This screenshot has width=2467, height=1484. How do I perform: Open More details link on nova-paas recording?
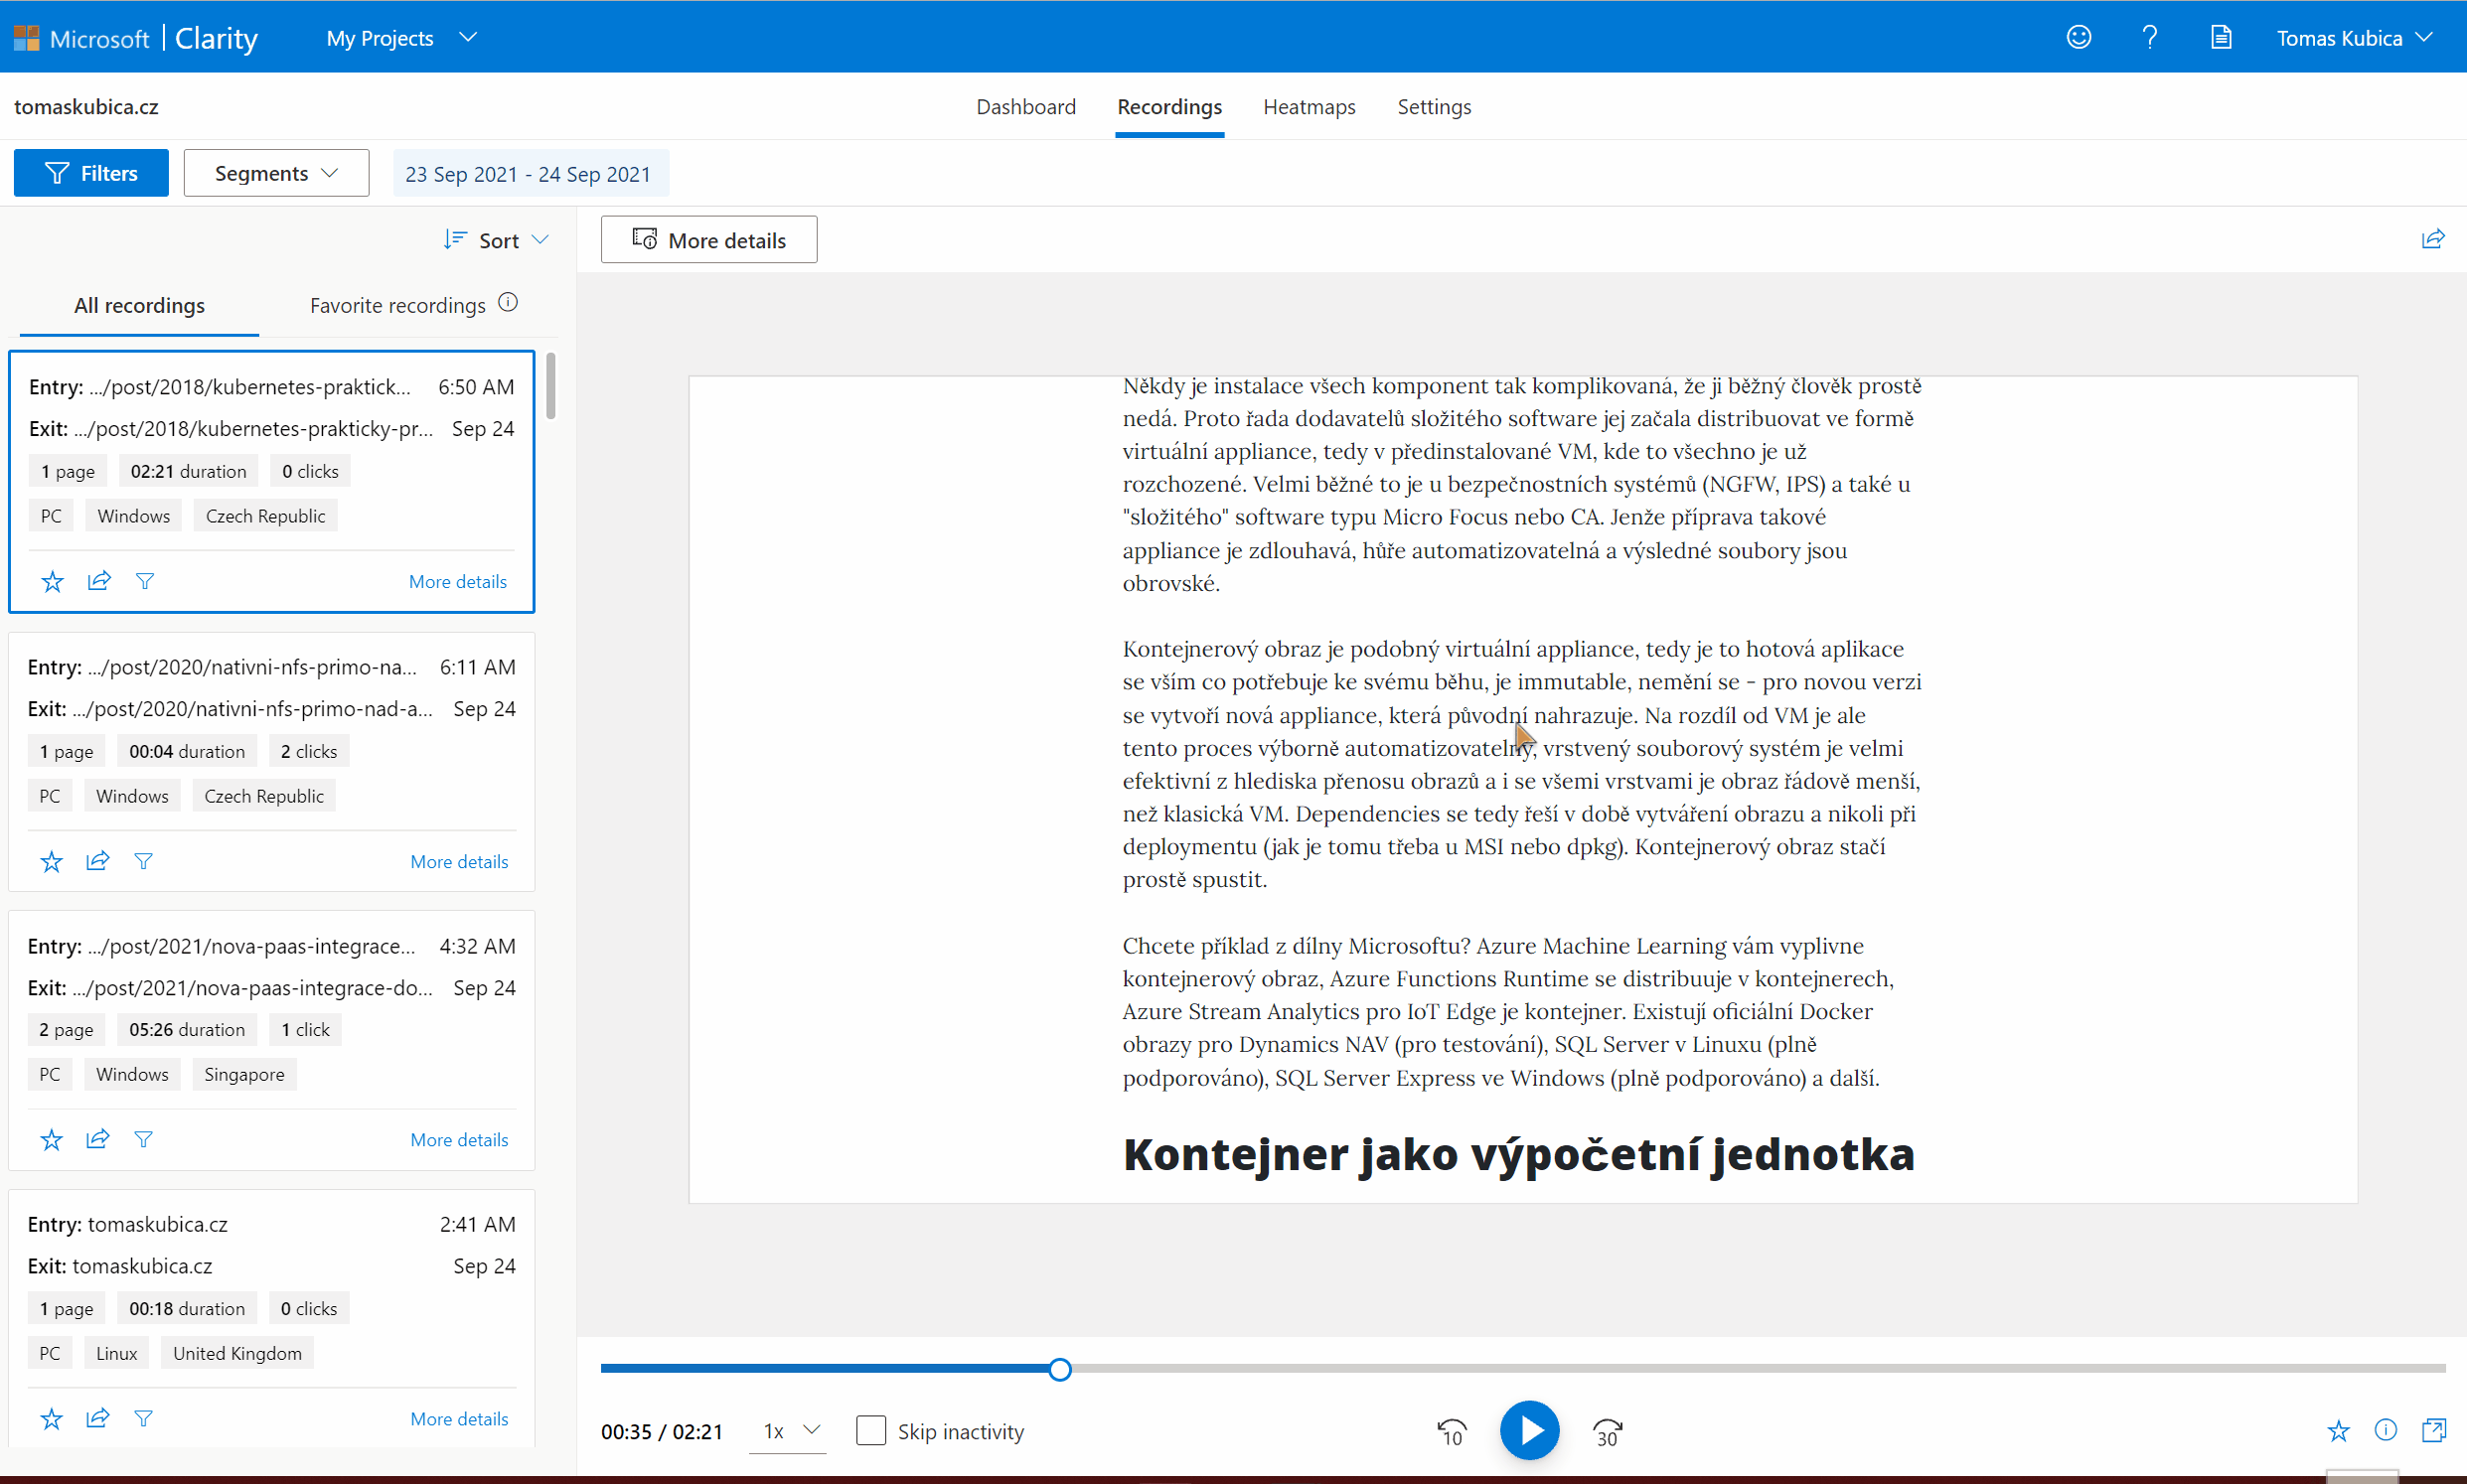tap(459, 1139)
